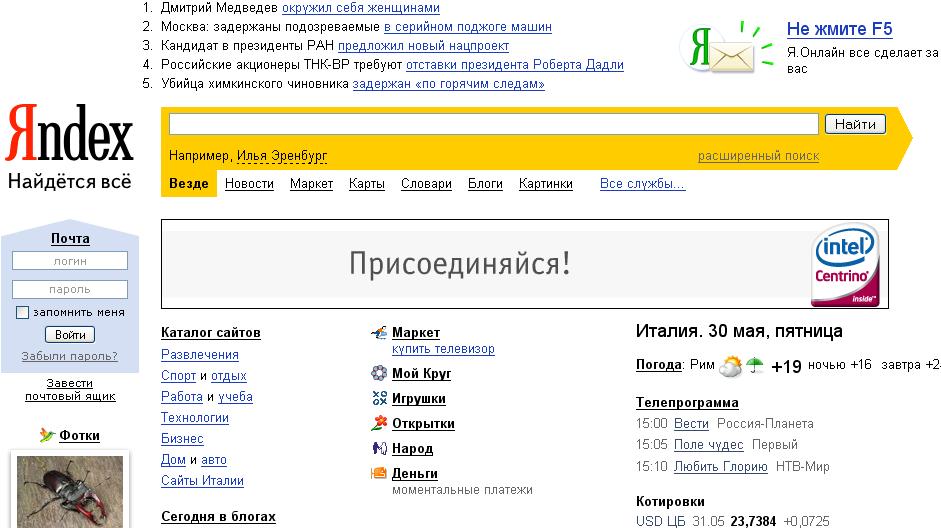Click the Мой Круг service icon
This screenshot has width=941, height=528.
(x=379, y=373)
